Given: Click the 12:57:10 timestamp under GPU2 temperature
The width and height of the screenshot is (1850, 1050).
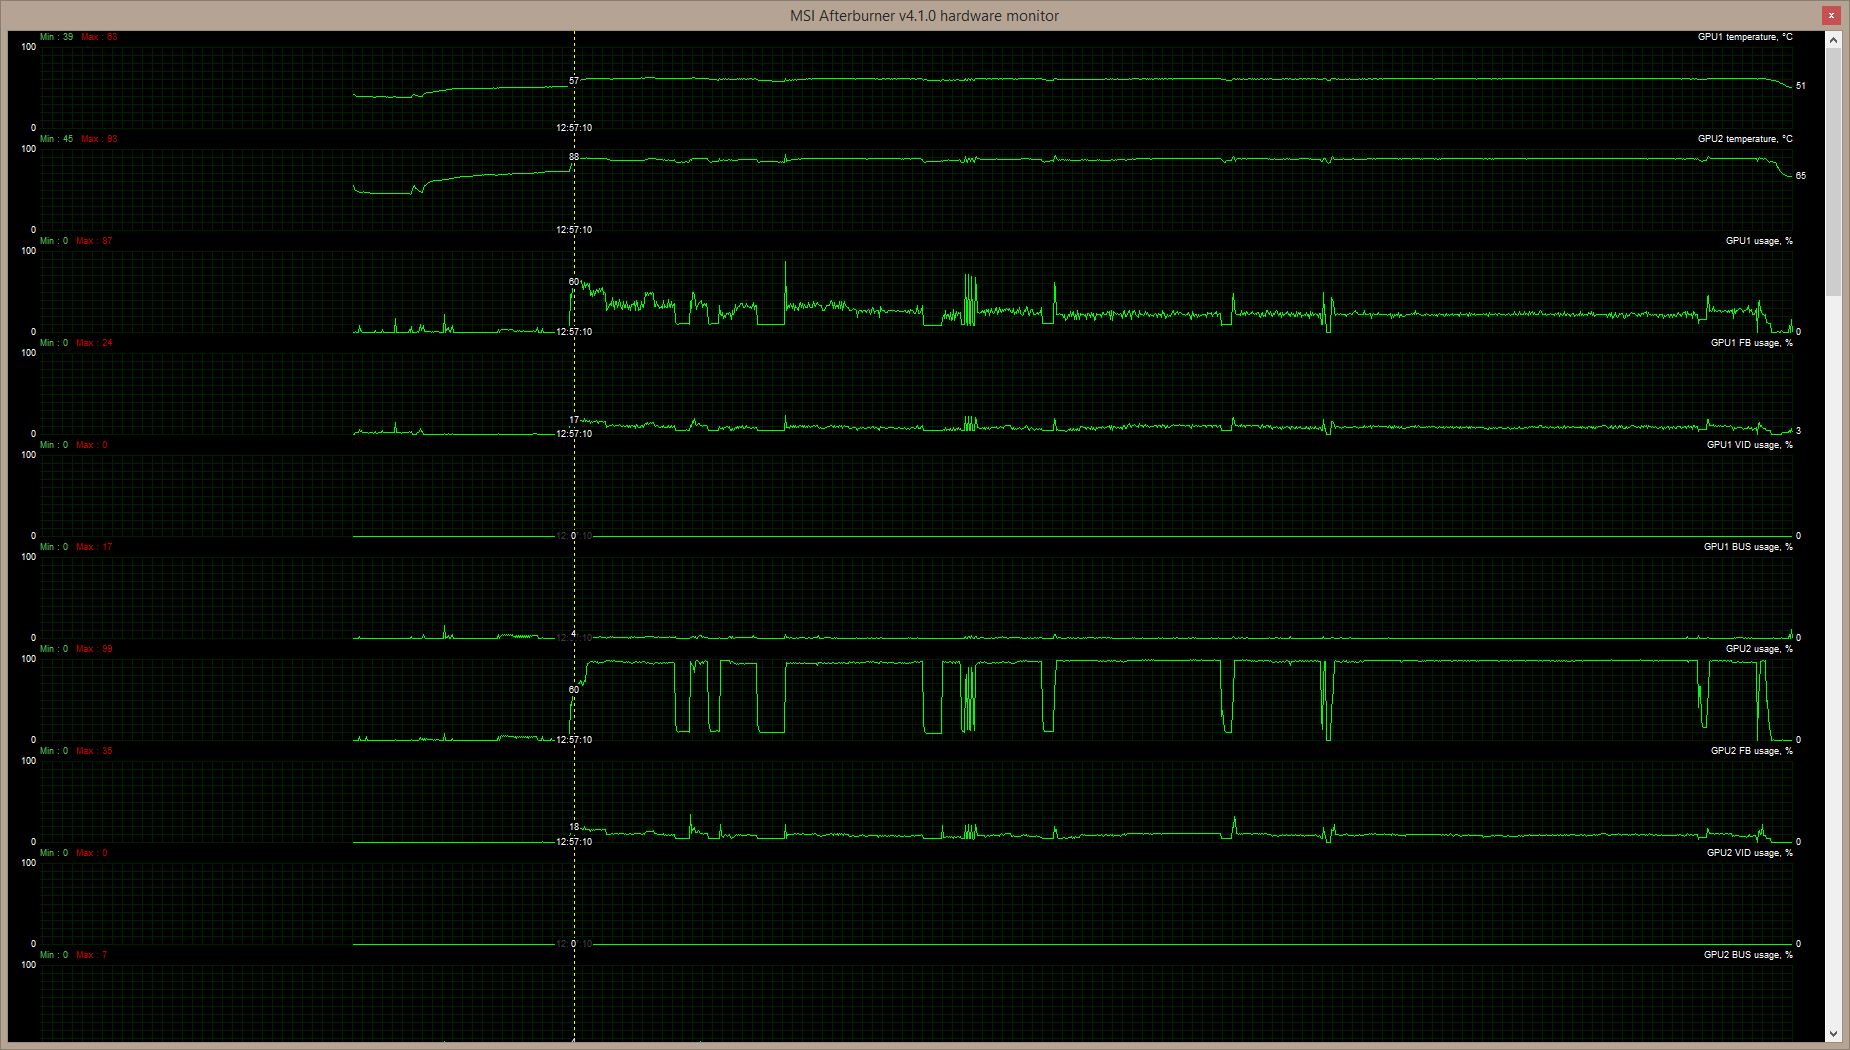Looking at the screenshot, I should pyautogui.click(x=574, y=230).
